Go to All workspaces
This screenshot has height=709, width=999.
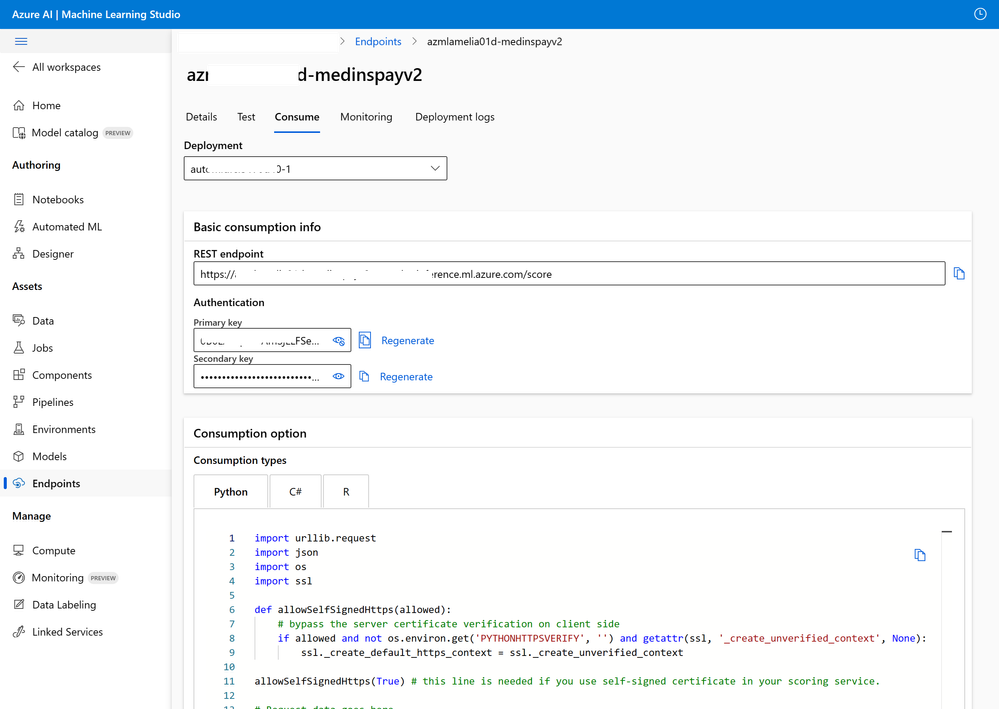click(66, 67)
